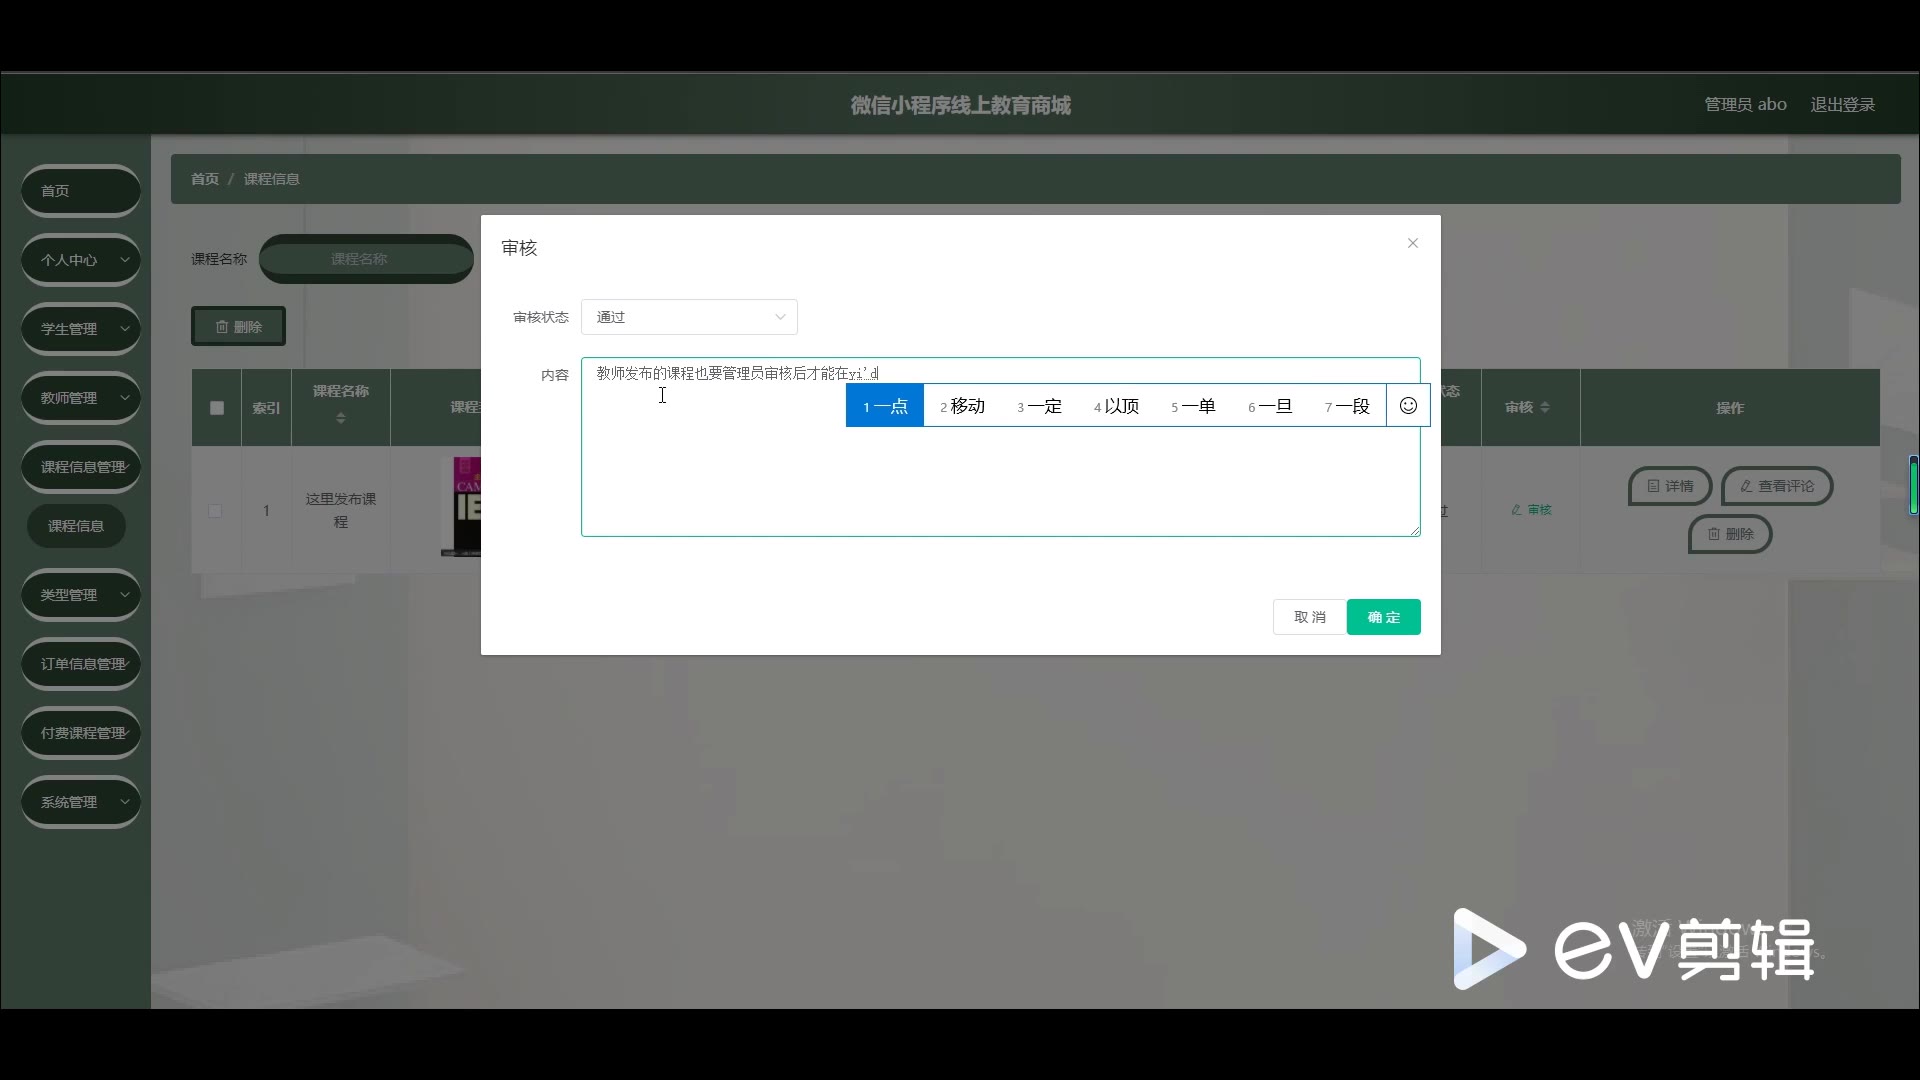Image resolution: width=1920 pixels, height=1080 pixels.
Task: Click the emoji smiley in IME bar
Action: tap(1408, 406)
